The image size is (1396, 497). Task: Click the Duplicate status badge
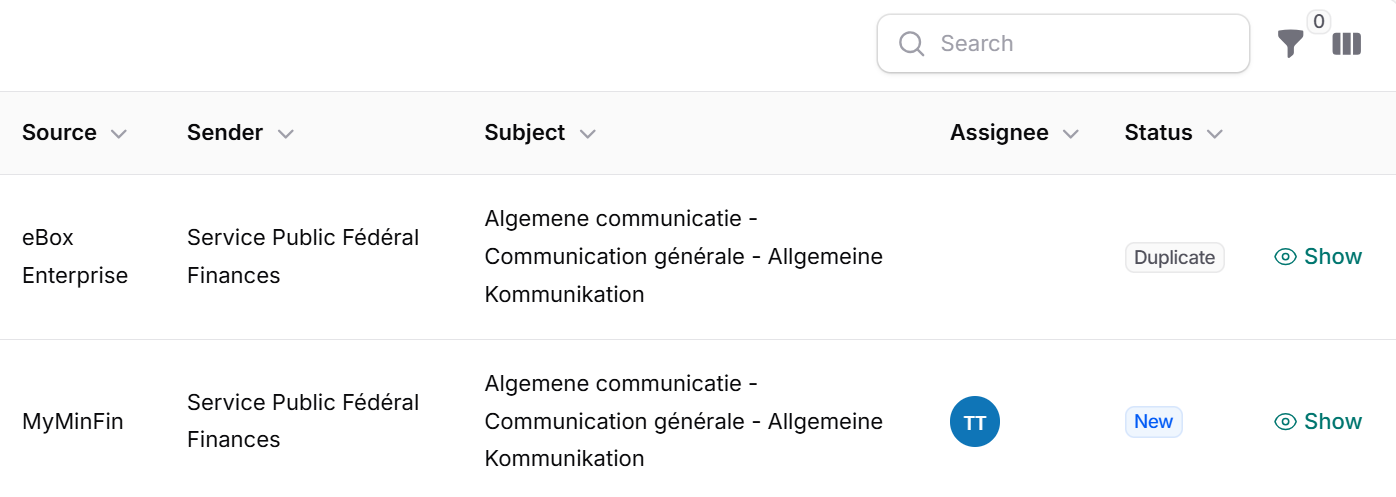coord(1174,257)
